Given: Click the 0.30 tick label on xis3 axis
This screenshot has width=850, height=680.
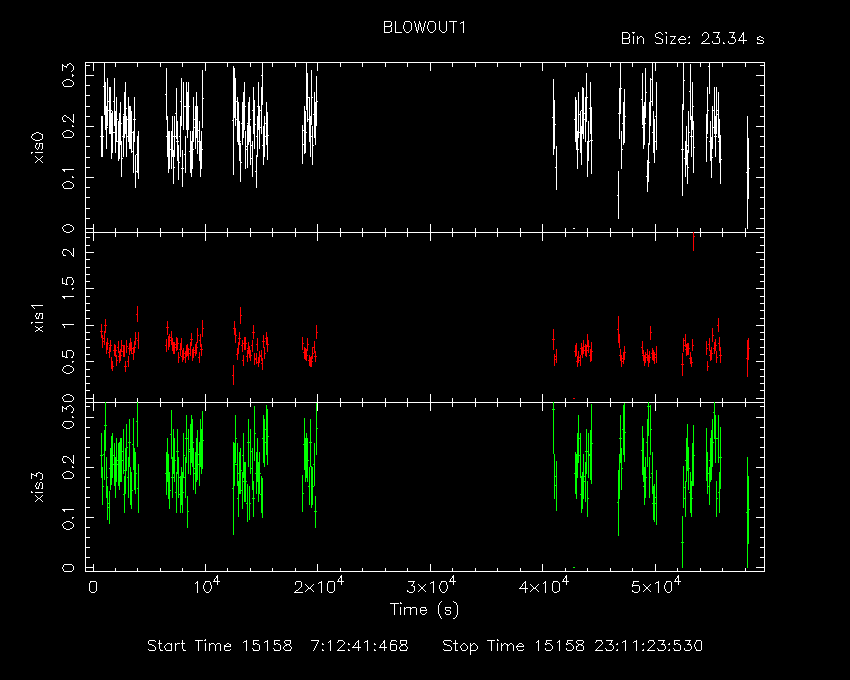Looking at the screenshot, I should [x=68, y=413].
